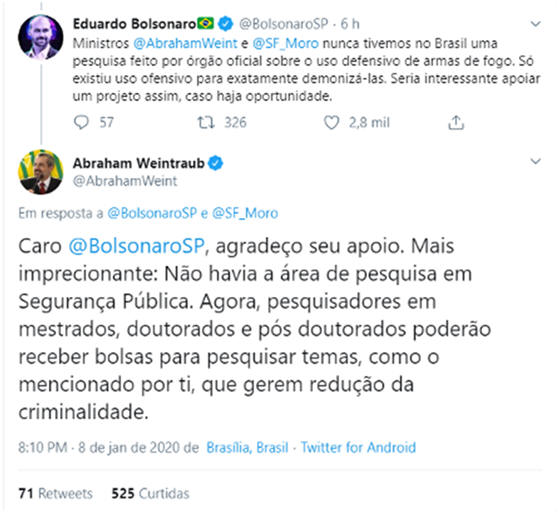
Task: Open @AbrahamWeint mention in Eduardo's tweet
Action: [185, 43]
